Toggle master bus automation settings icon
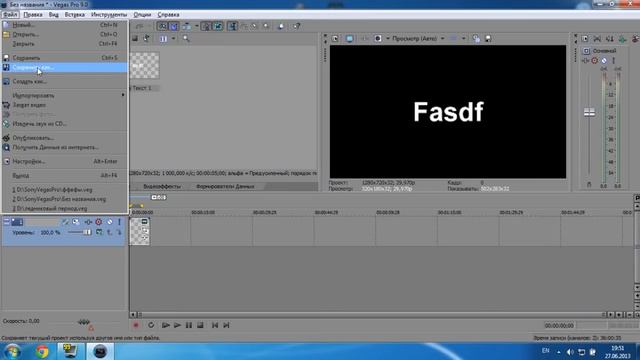 coord(595,61)
